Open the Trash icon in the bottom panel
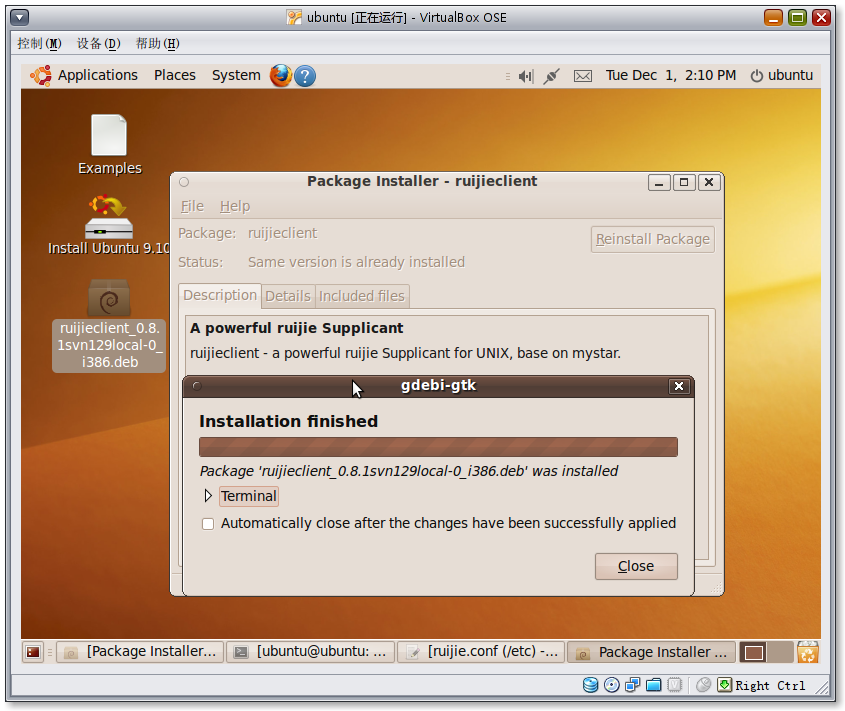845x711 pixels. (807, 652)
